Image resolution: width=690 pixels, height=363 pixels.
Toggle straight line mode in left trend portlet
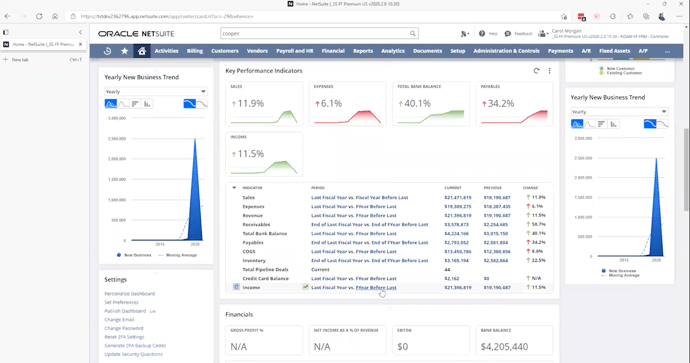tap(202, 104)
